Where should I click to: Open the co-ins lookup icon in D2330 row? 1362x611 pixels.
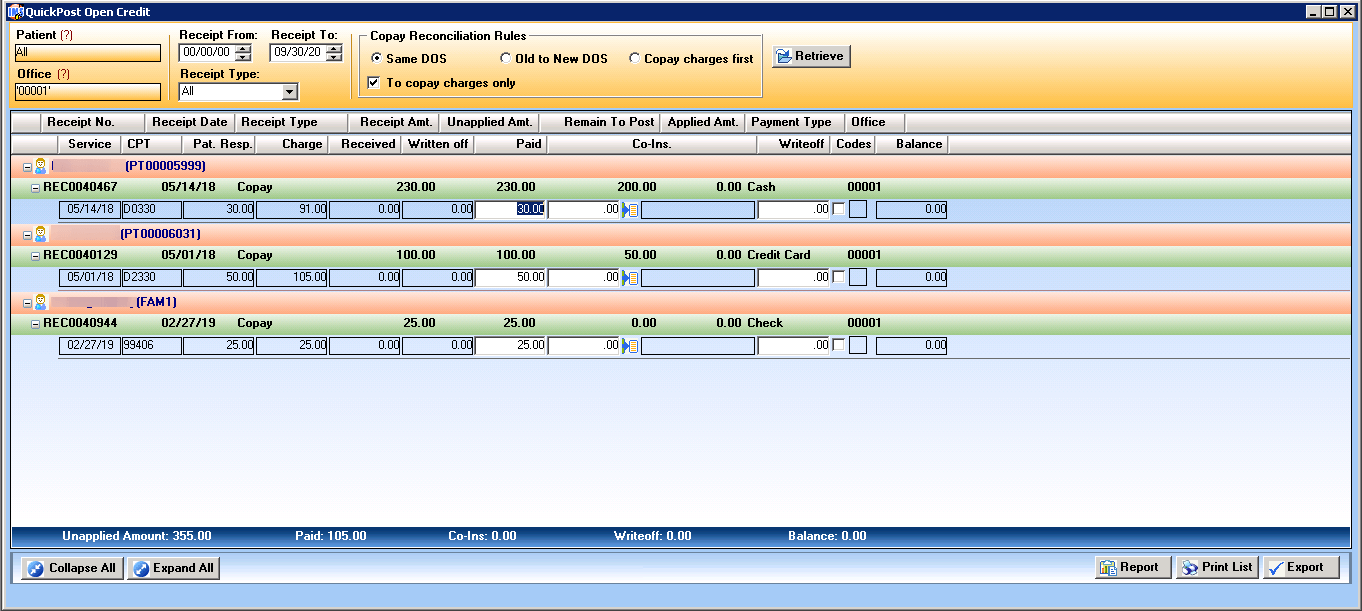click(x=630, y=278)
